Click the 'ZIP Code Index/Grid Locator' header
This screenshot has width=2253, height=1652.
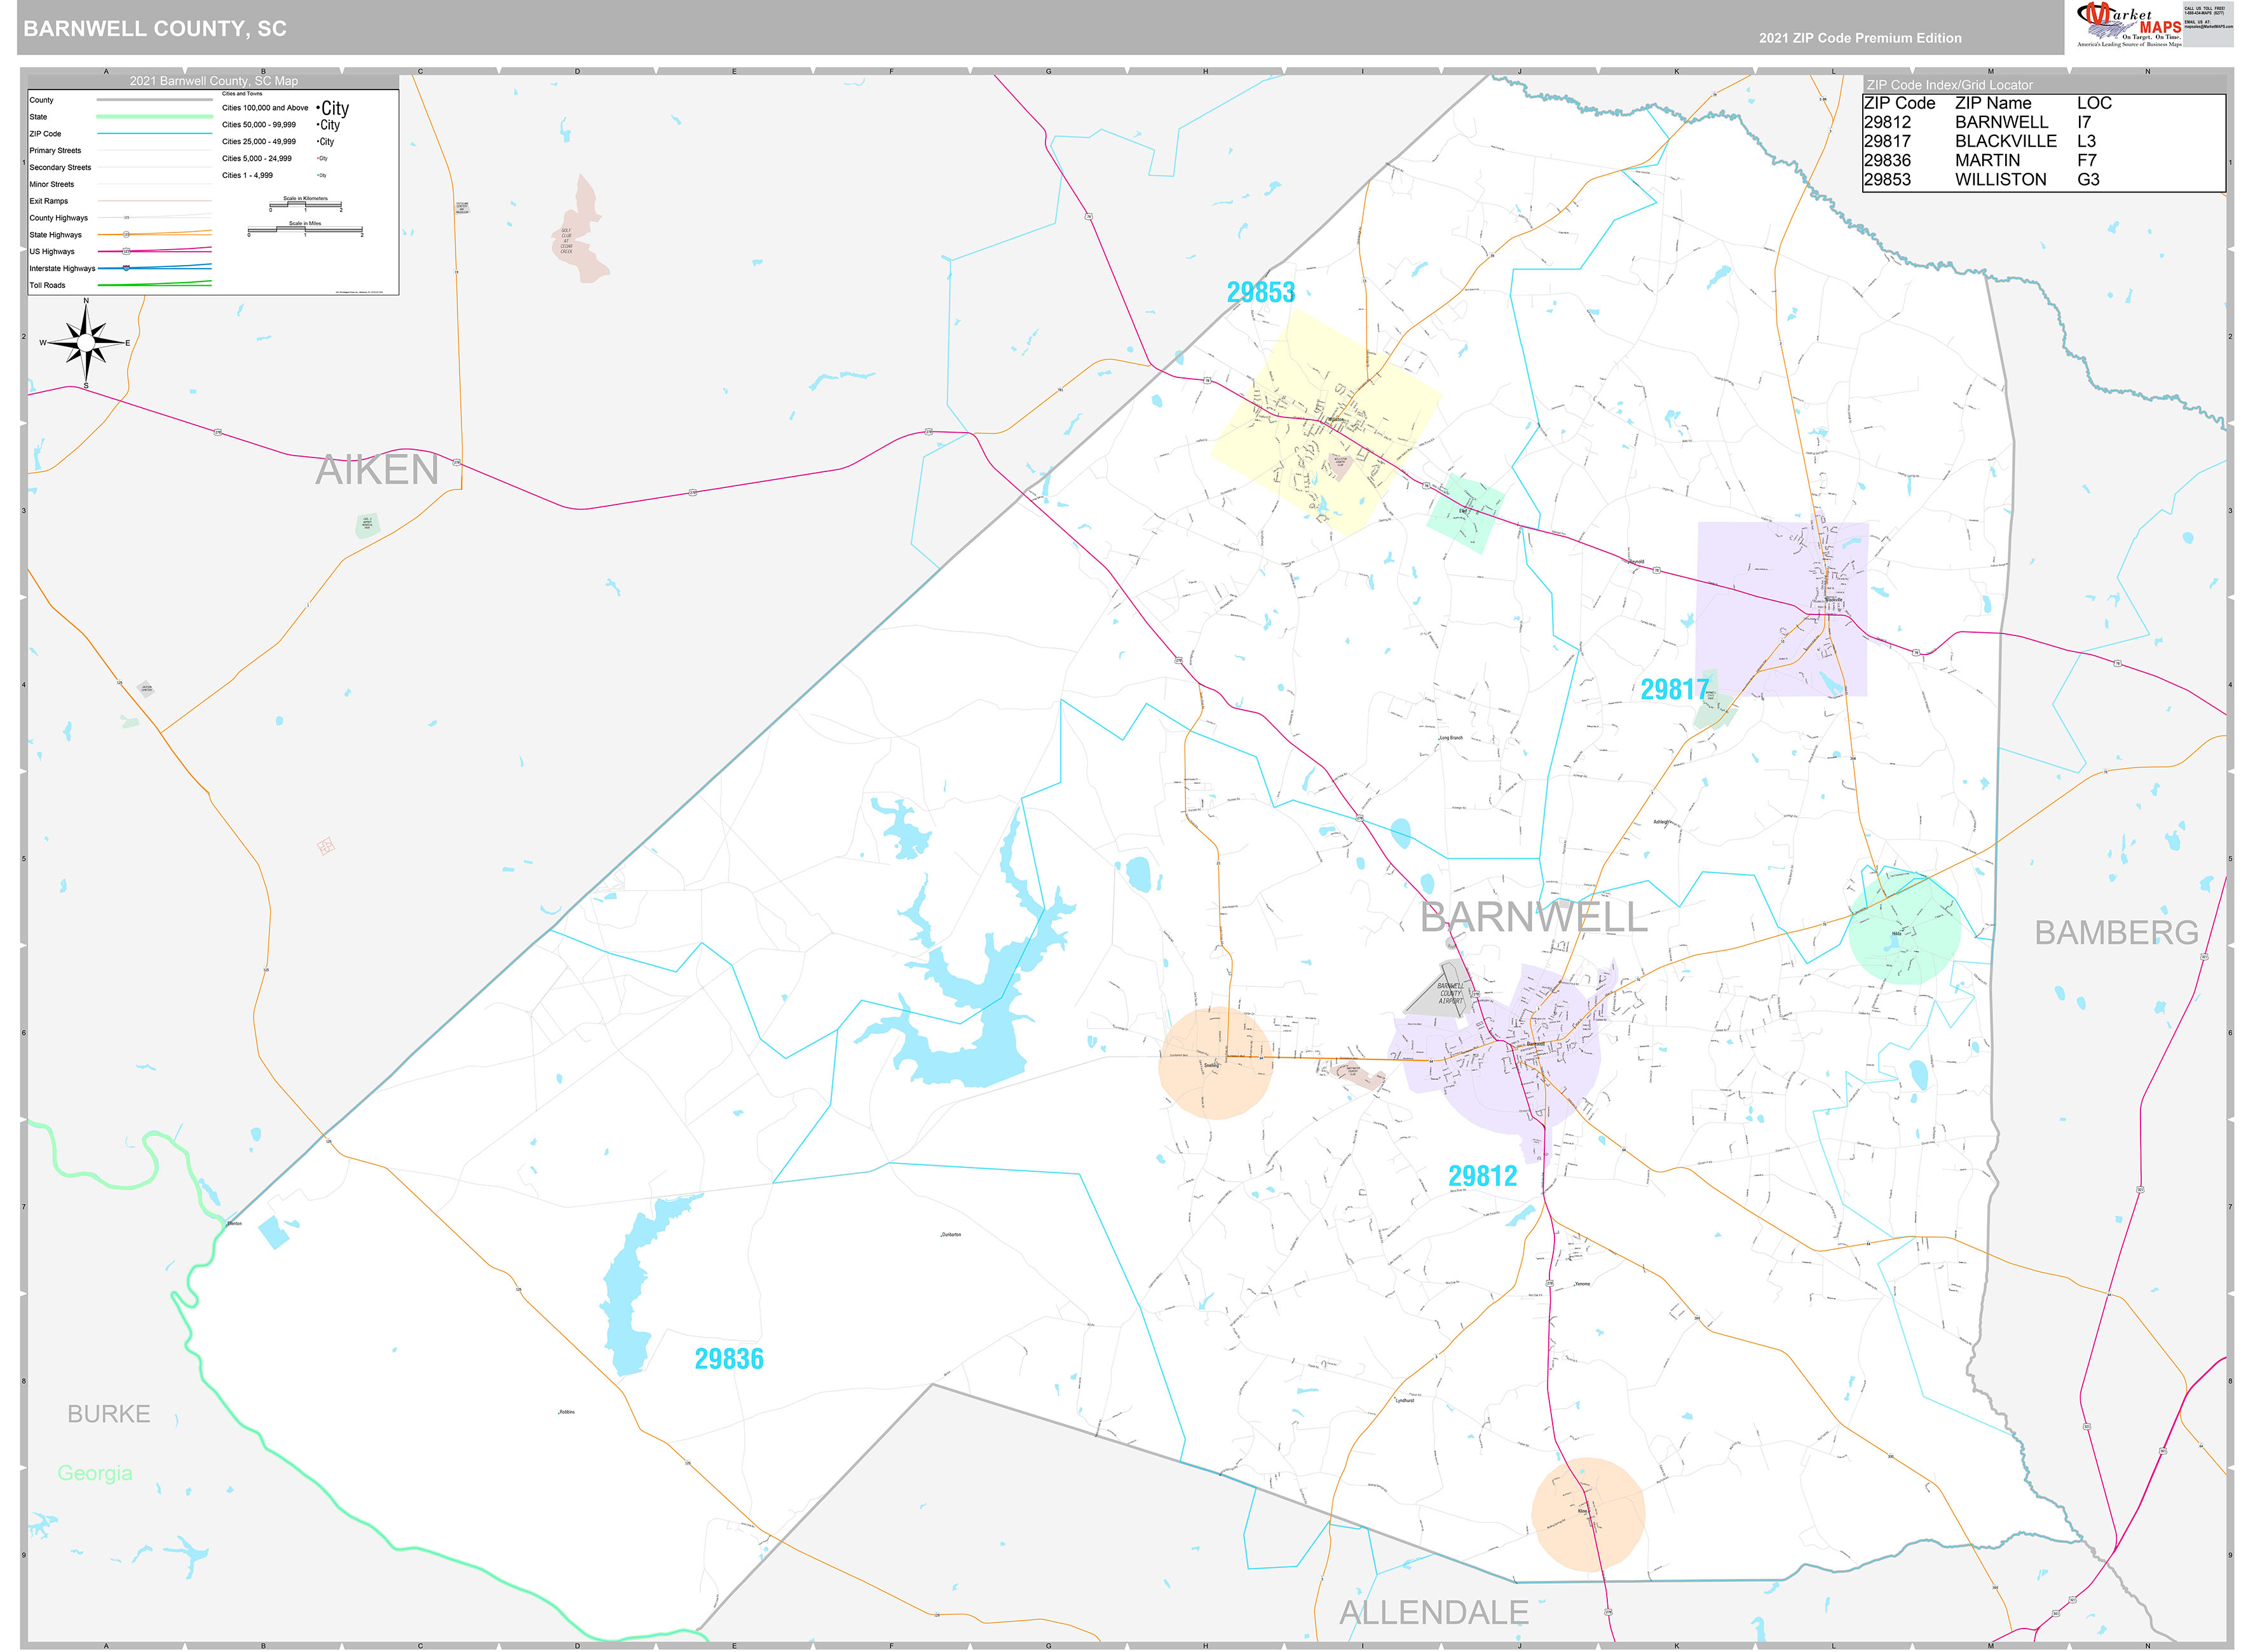click(x=1949, y=85)
